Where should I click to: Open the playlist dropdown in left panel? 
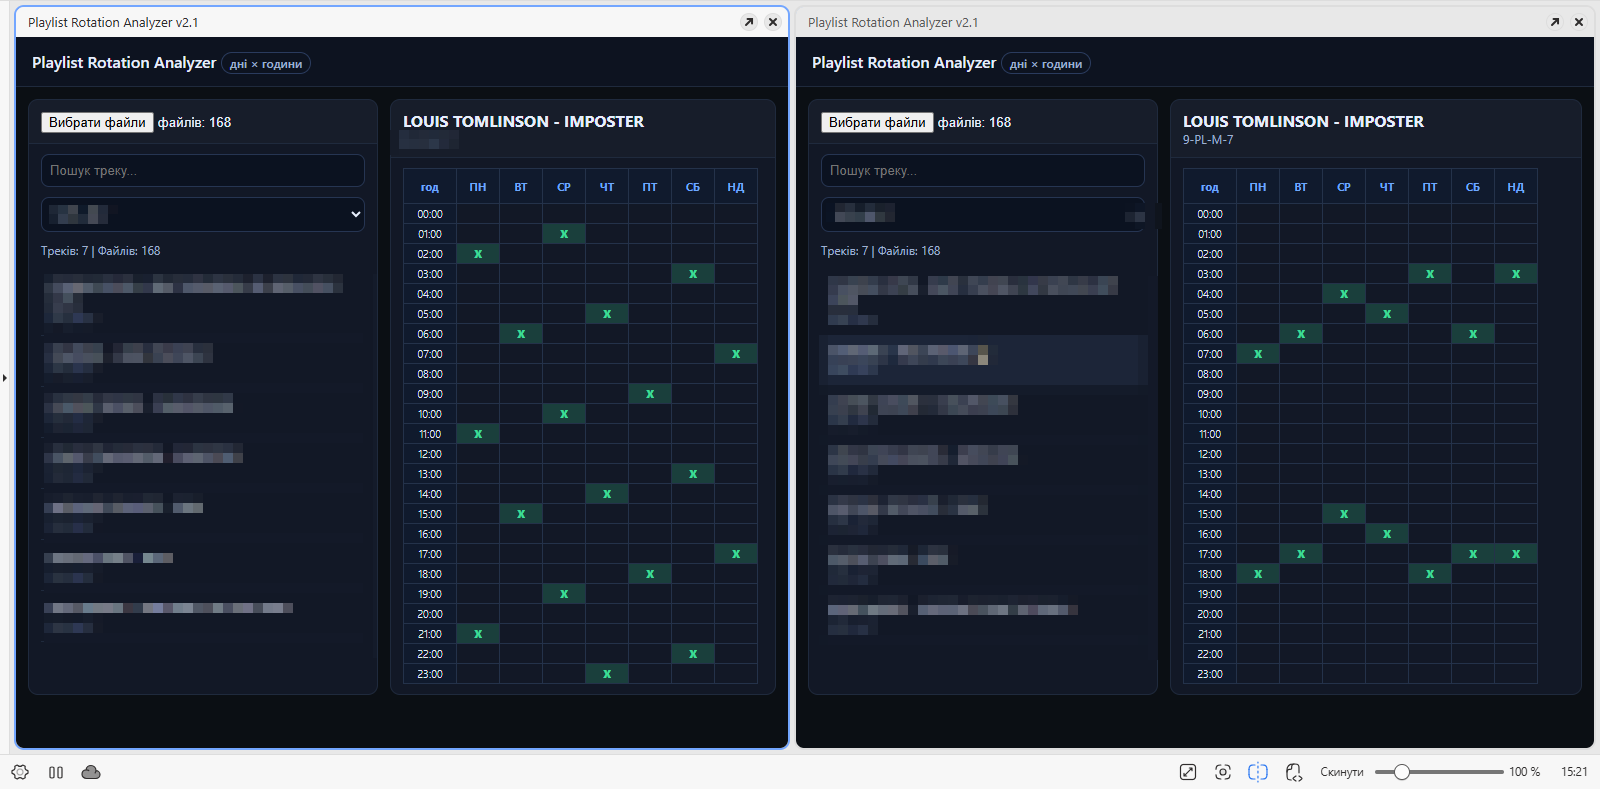(203, 214)
